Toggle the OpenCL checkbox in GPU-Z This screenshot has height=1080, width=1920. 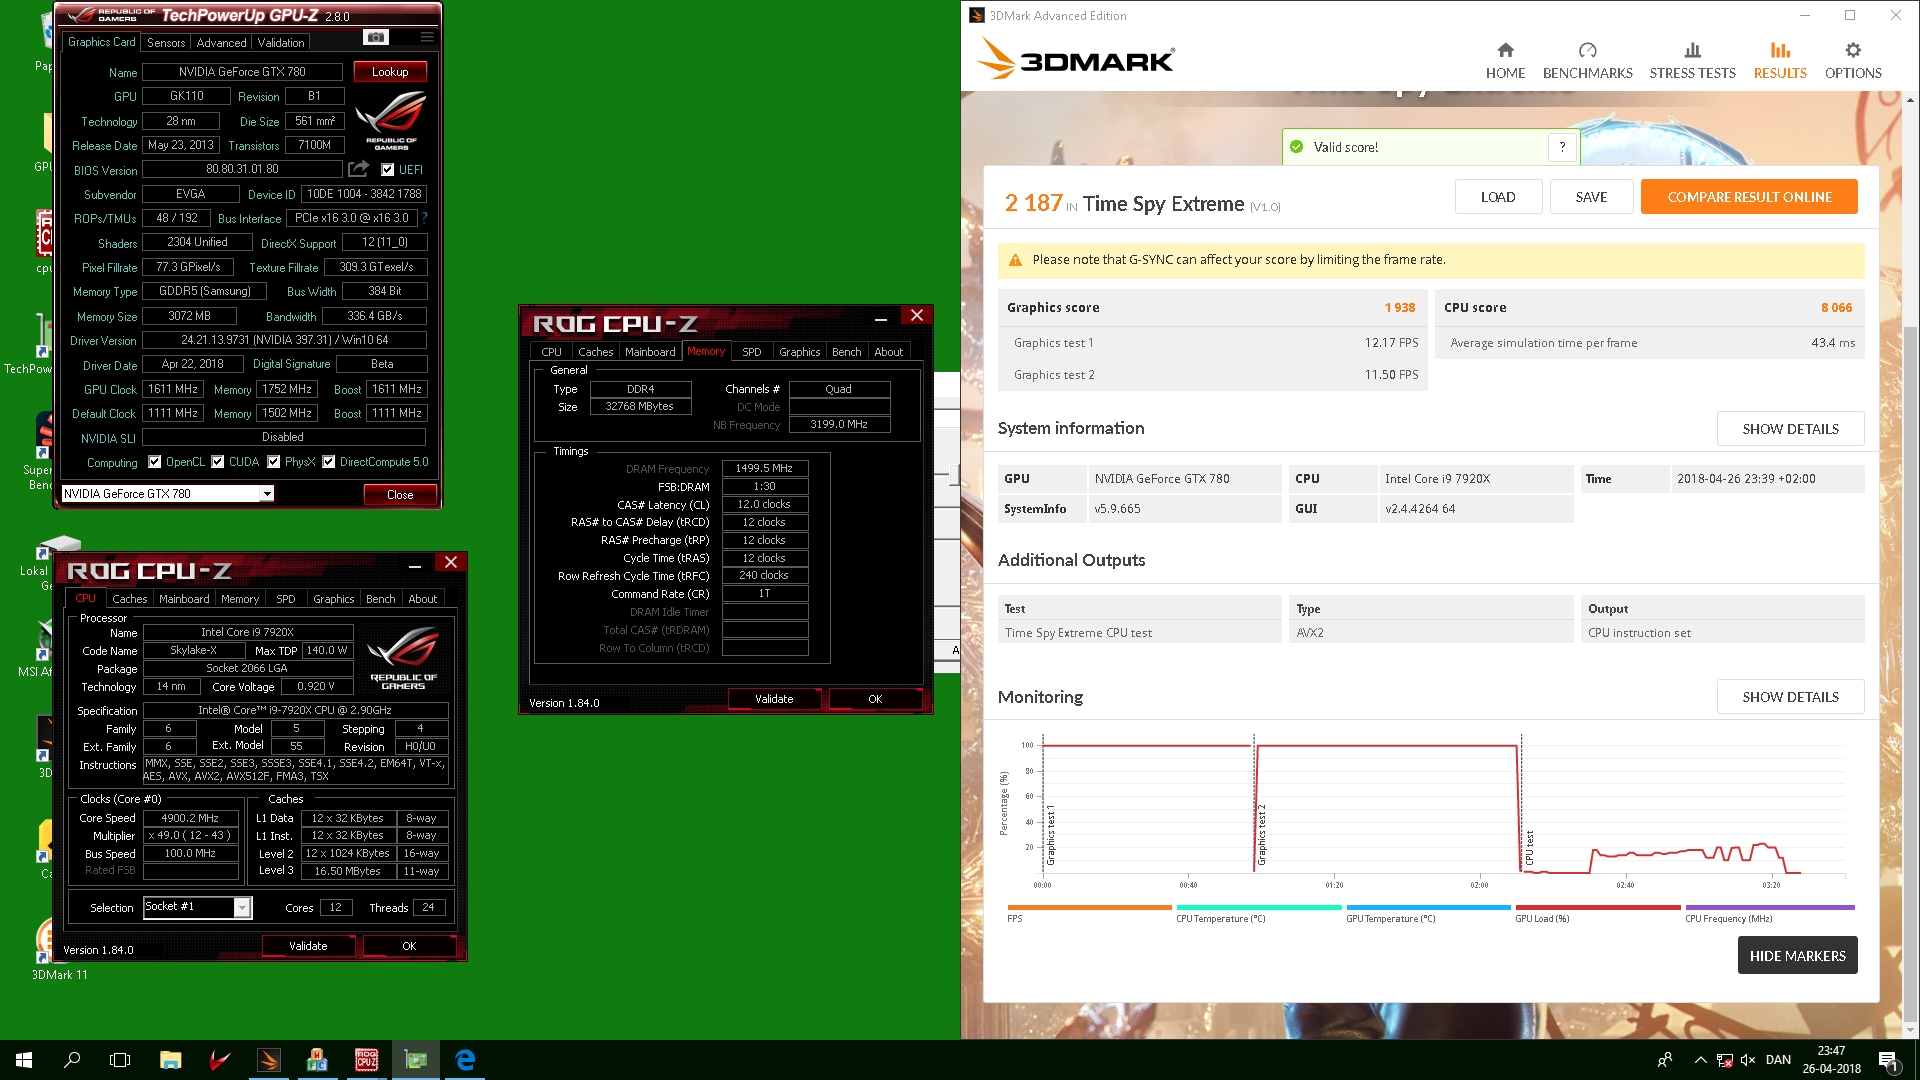[x=155, y=462]
